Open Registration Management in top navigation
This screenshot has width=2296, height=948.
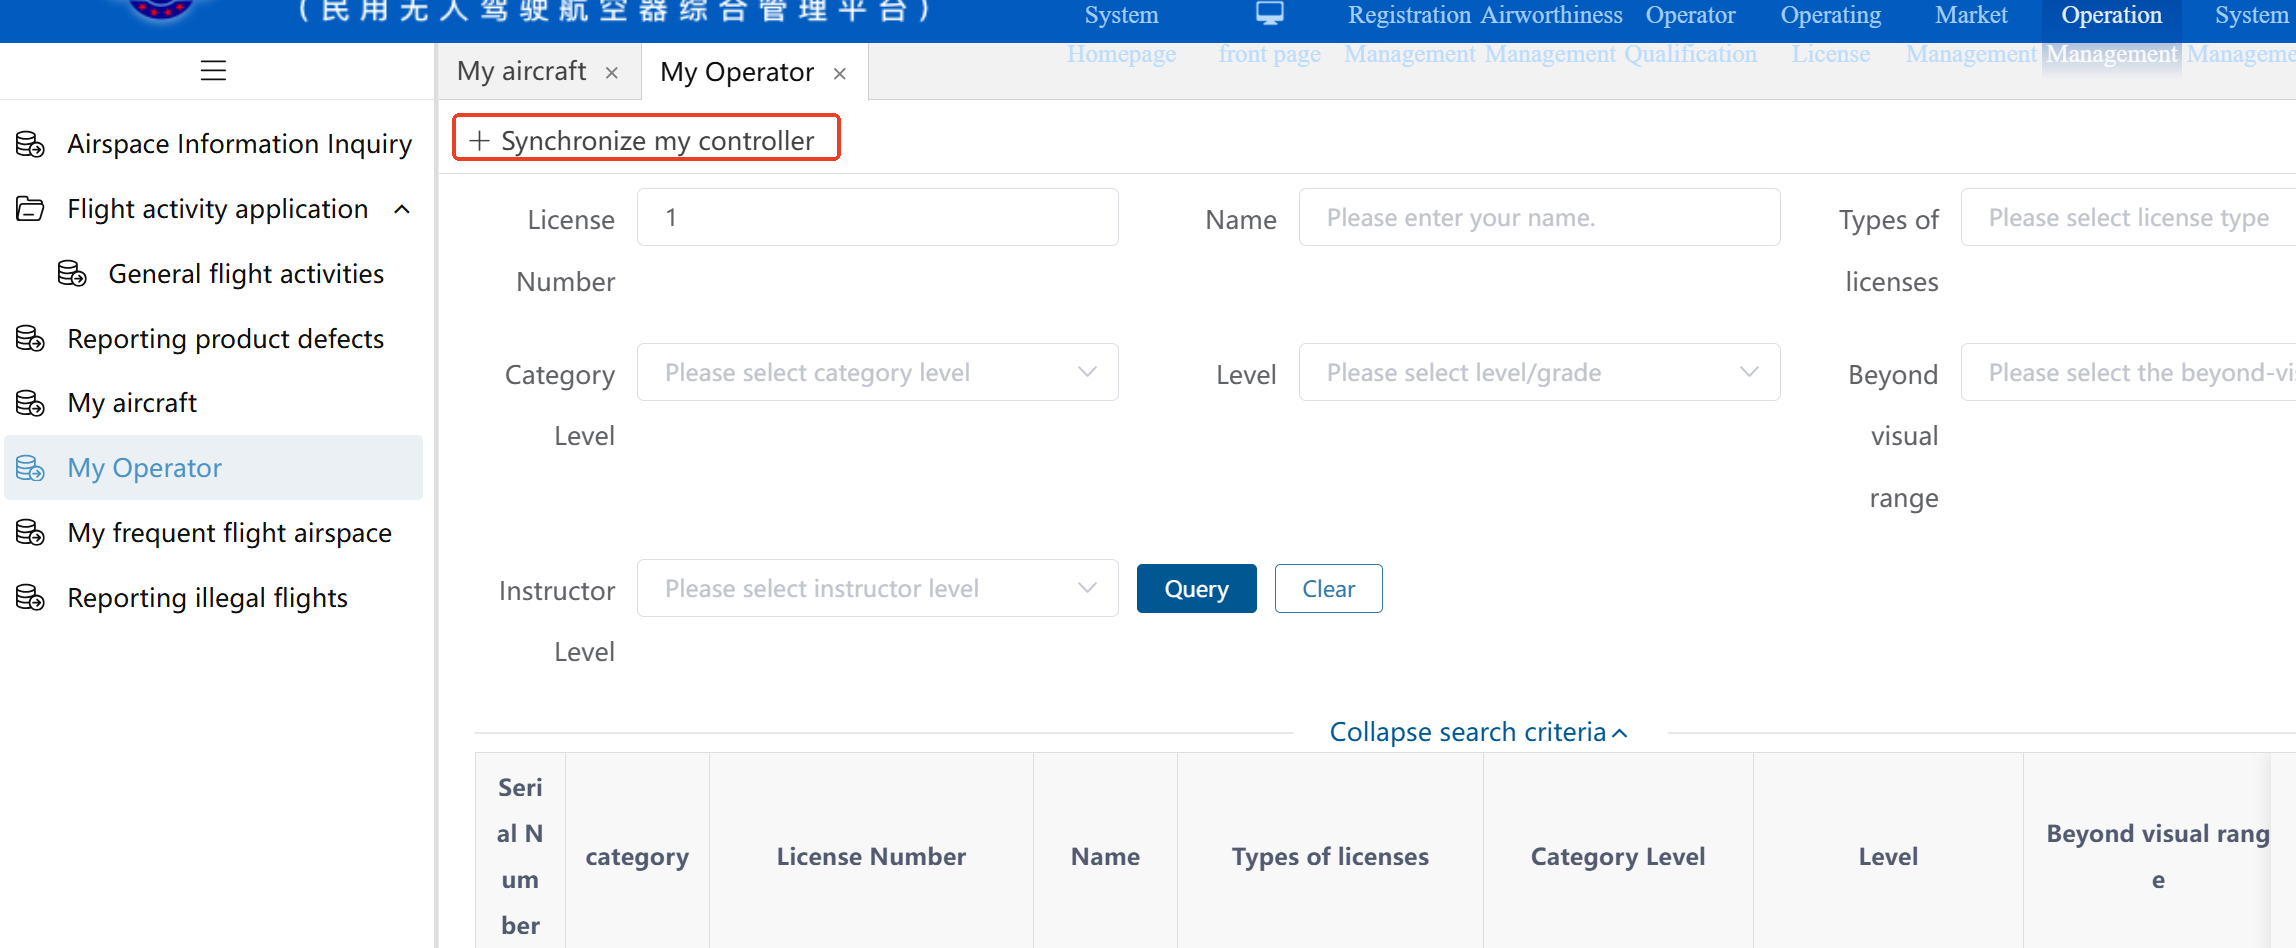coord(1410,33)
